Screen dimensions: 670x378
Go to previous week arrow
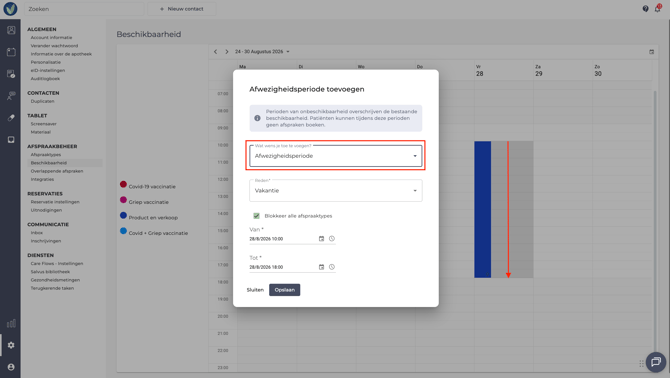tap(215, 52)
